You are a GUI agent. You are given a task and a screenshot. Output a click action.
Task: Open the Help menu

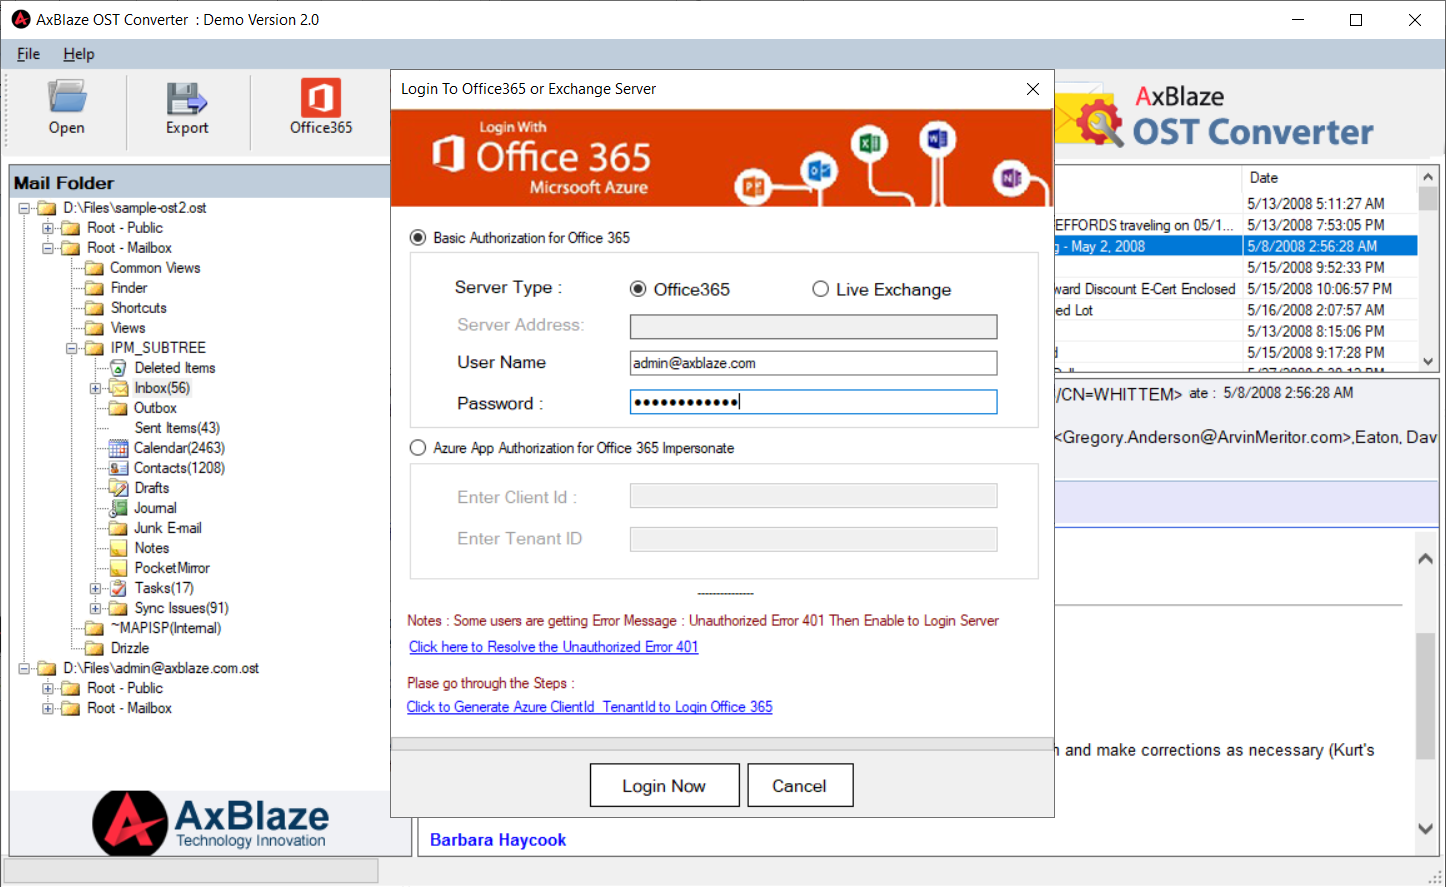tap(79, 54)
